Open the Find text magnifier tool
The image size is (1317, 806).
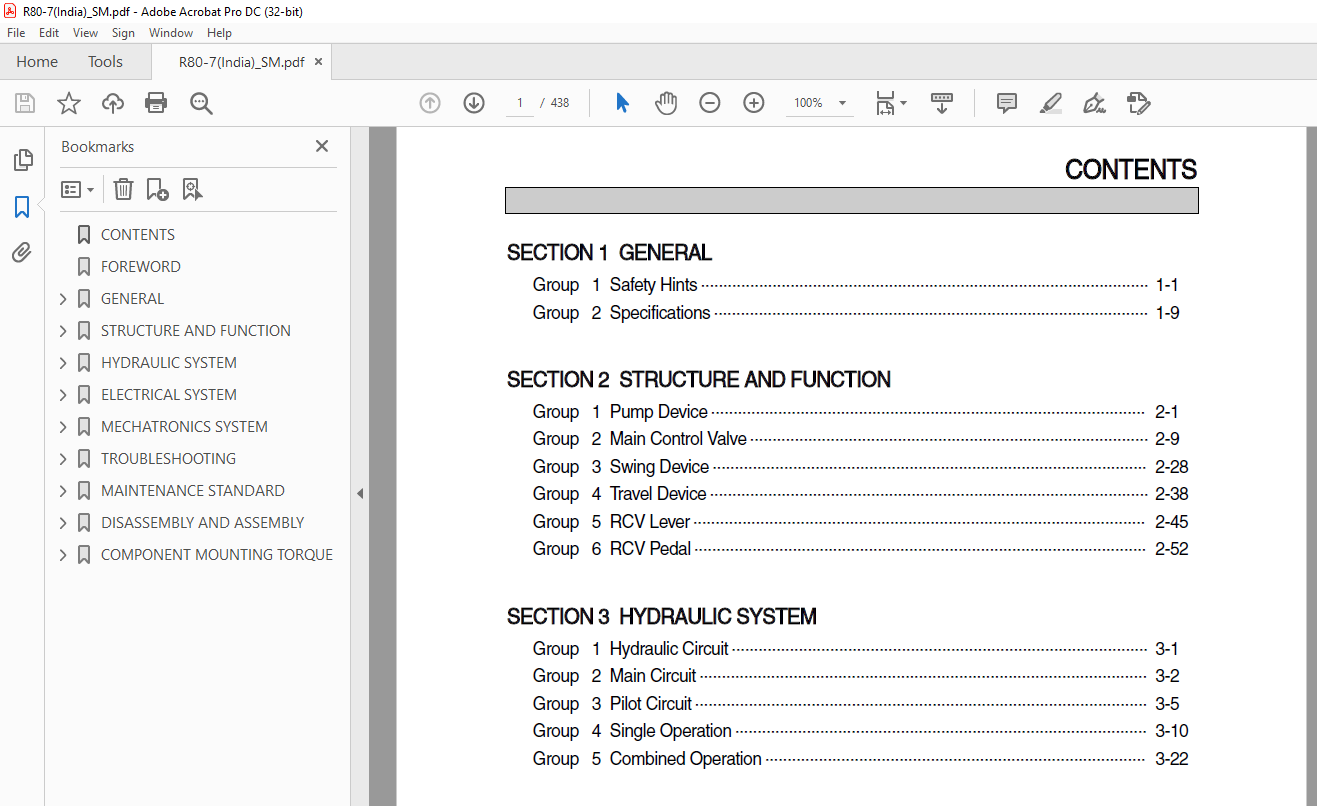(202, 103)
